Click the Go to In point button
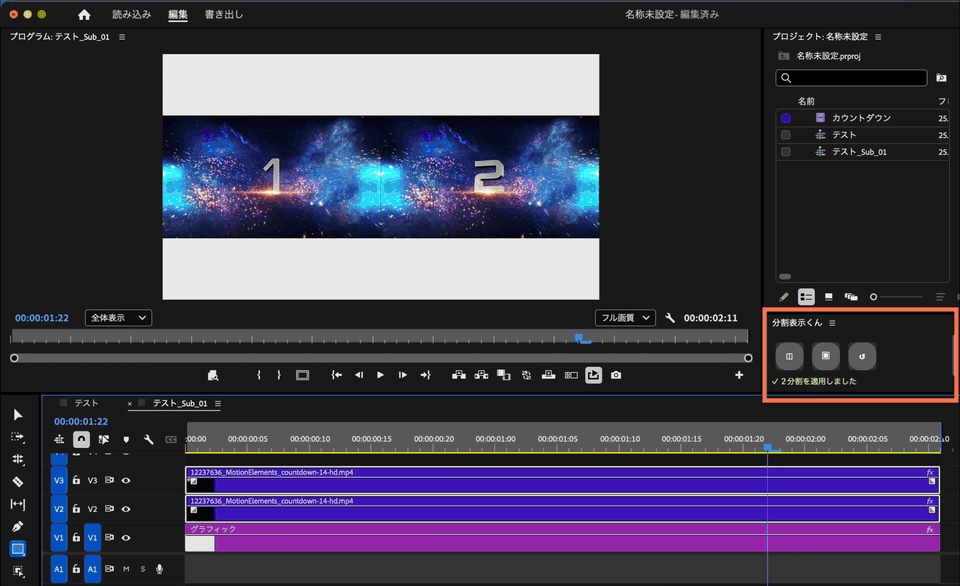This screenshot has width=960, height=586. point(336,375)
